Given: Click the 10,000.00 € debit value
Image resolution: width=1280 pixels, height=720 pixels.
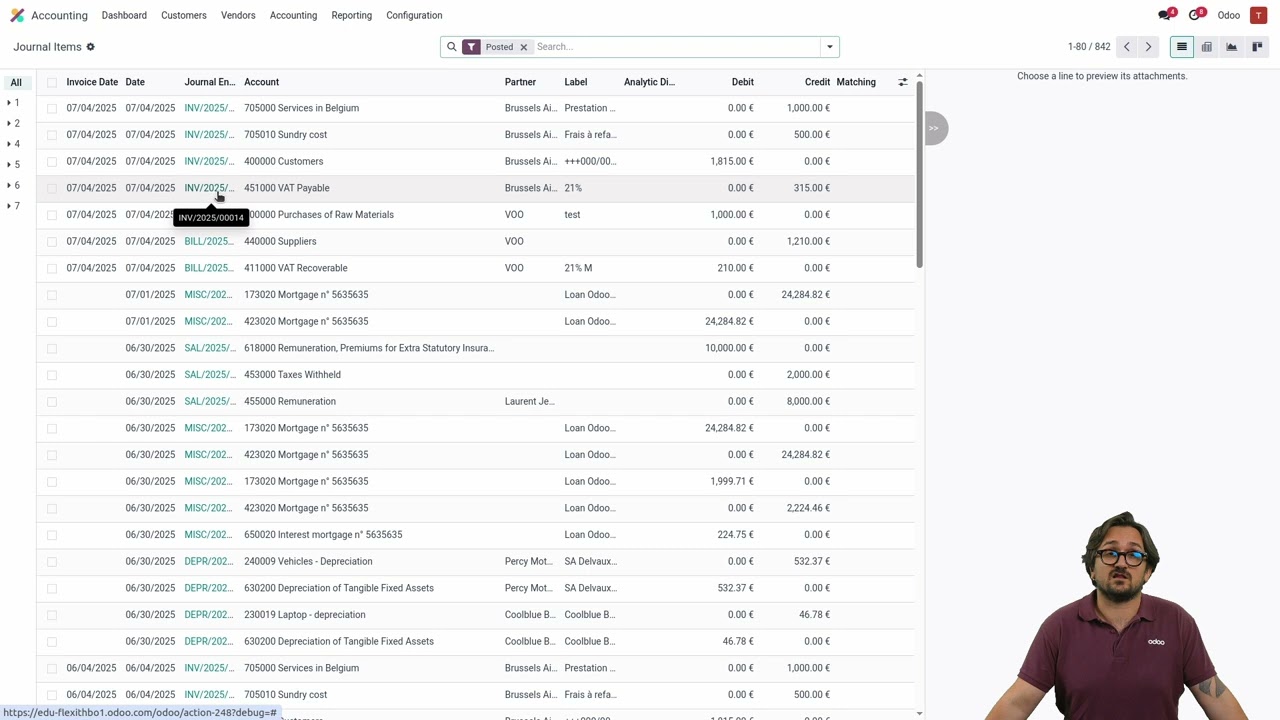Looking at the screenshot, I should click(x=729, y=348).
